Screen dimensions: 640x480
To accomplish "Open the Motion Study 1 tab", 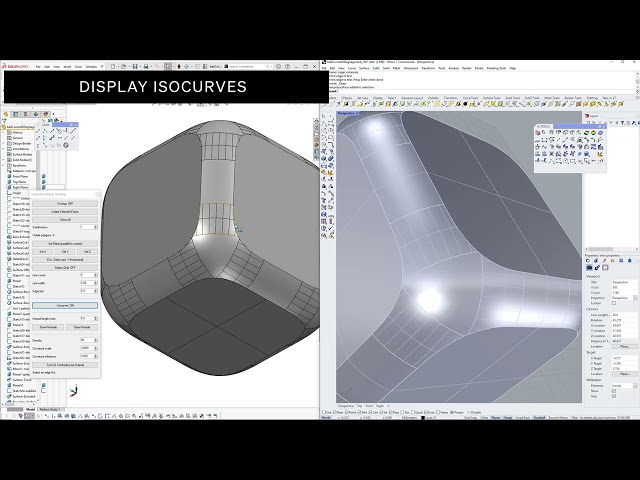I will click(x=51, y=409).
